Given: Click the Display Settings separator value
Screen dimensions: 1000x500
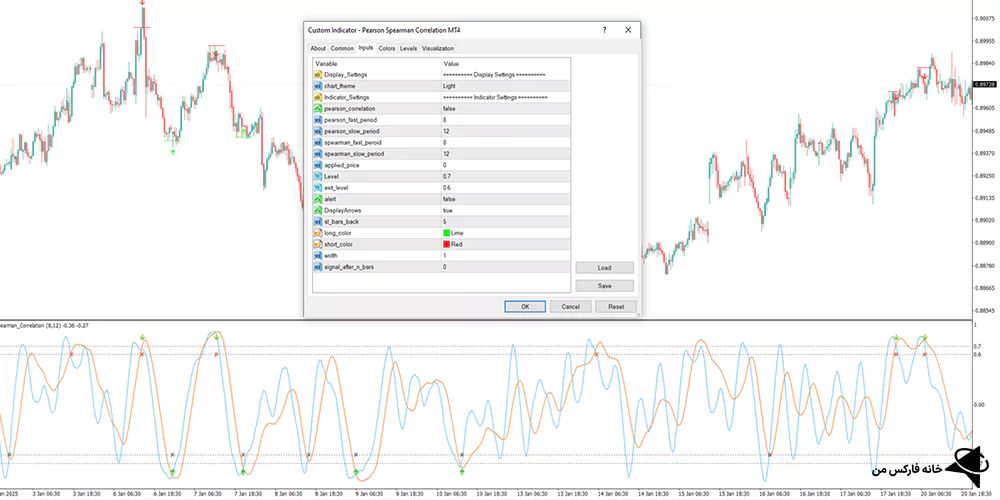Looking at the screenshot, I should [x=494, y=75].
